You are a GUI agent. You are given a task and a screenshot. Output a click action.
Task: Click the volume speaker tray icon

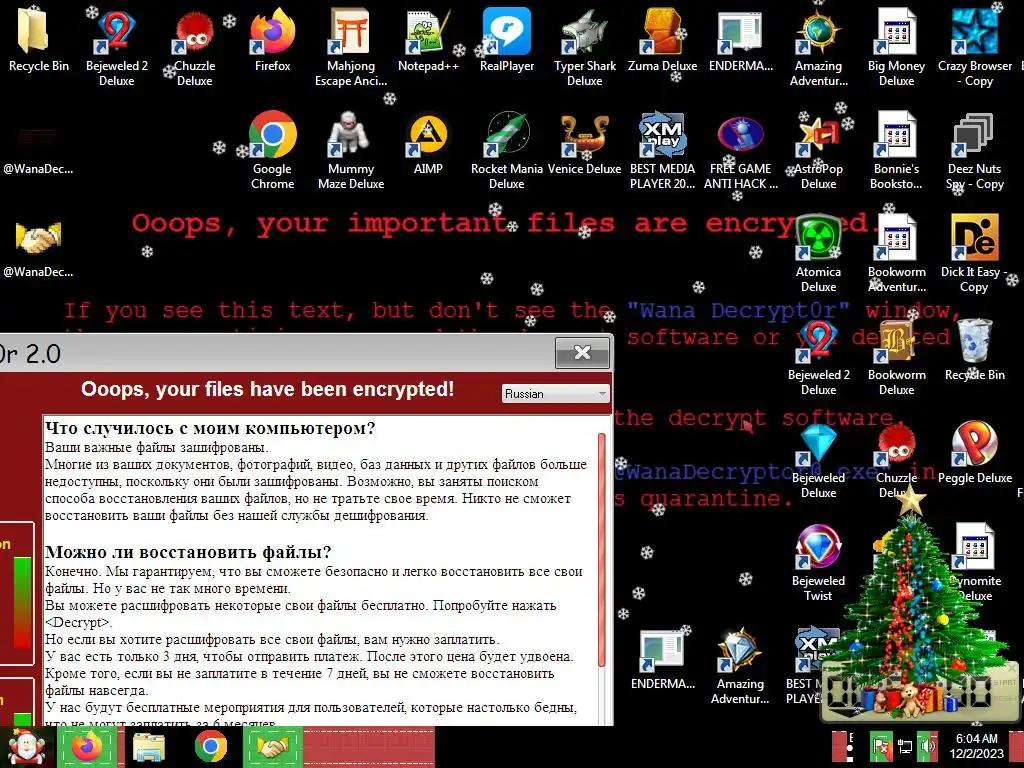click(927, 745)
